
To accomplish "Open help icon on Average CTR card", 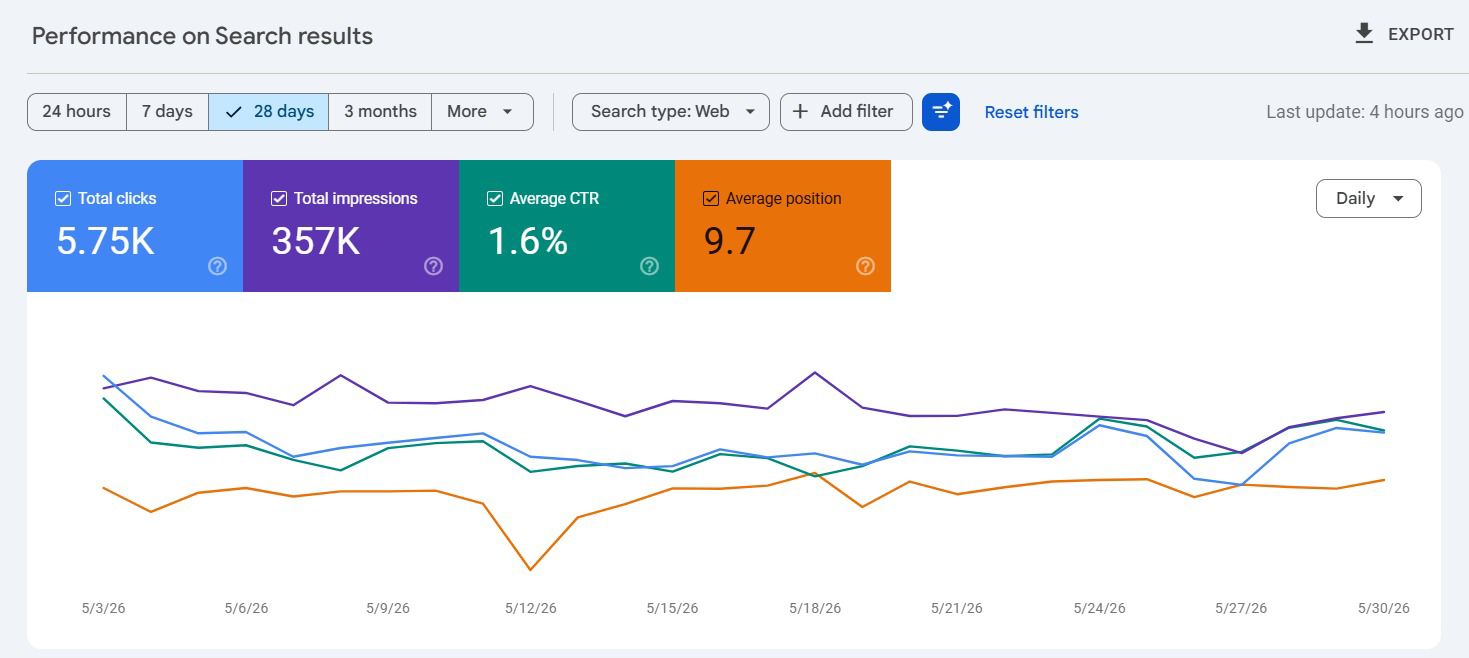I will [649, 266].
